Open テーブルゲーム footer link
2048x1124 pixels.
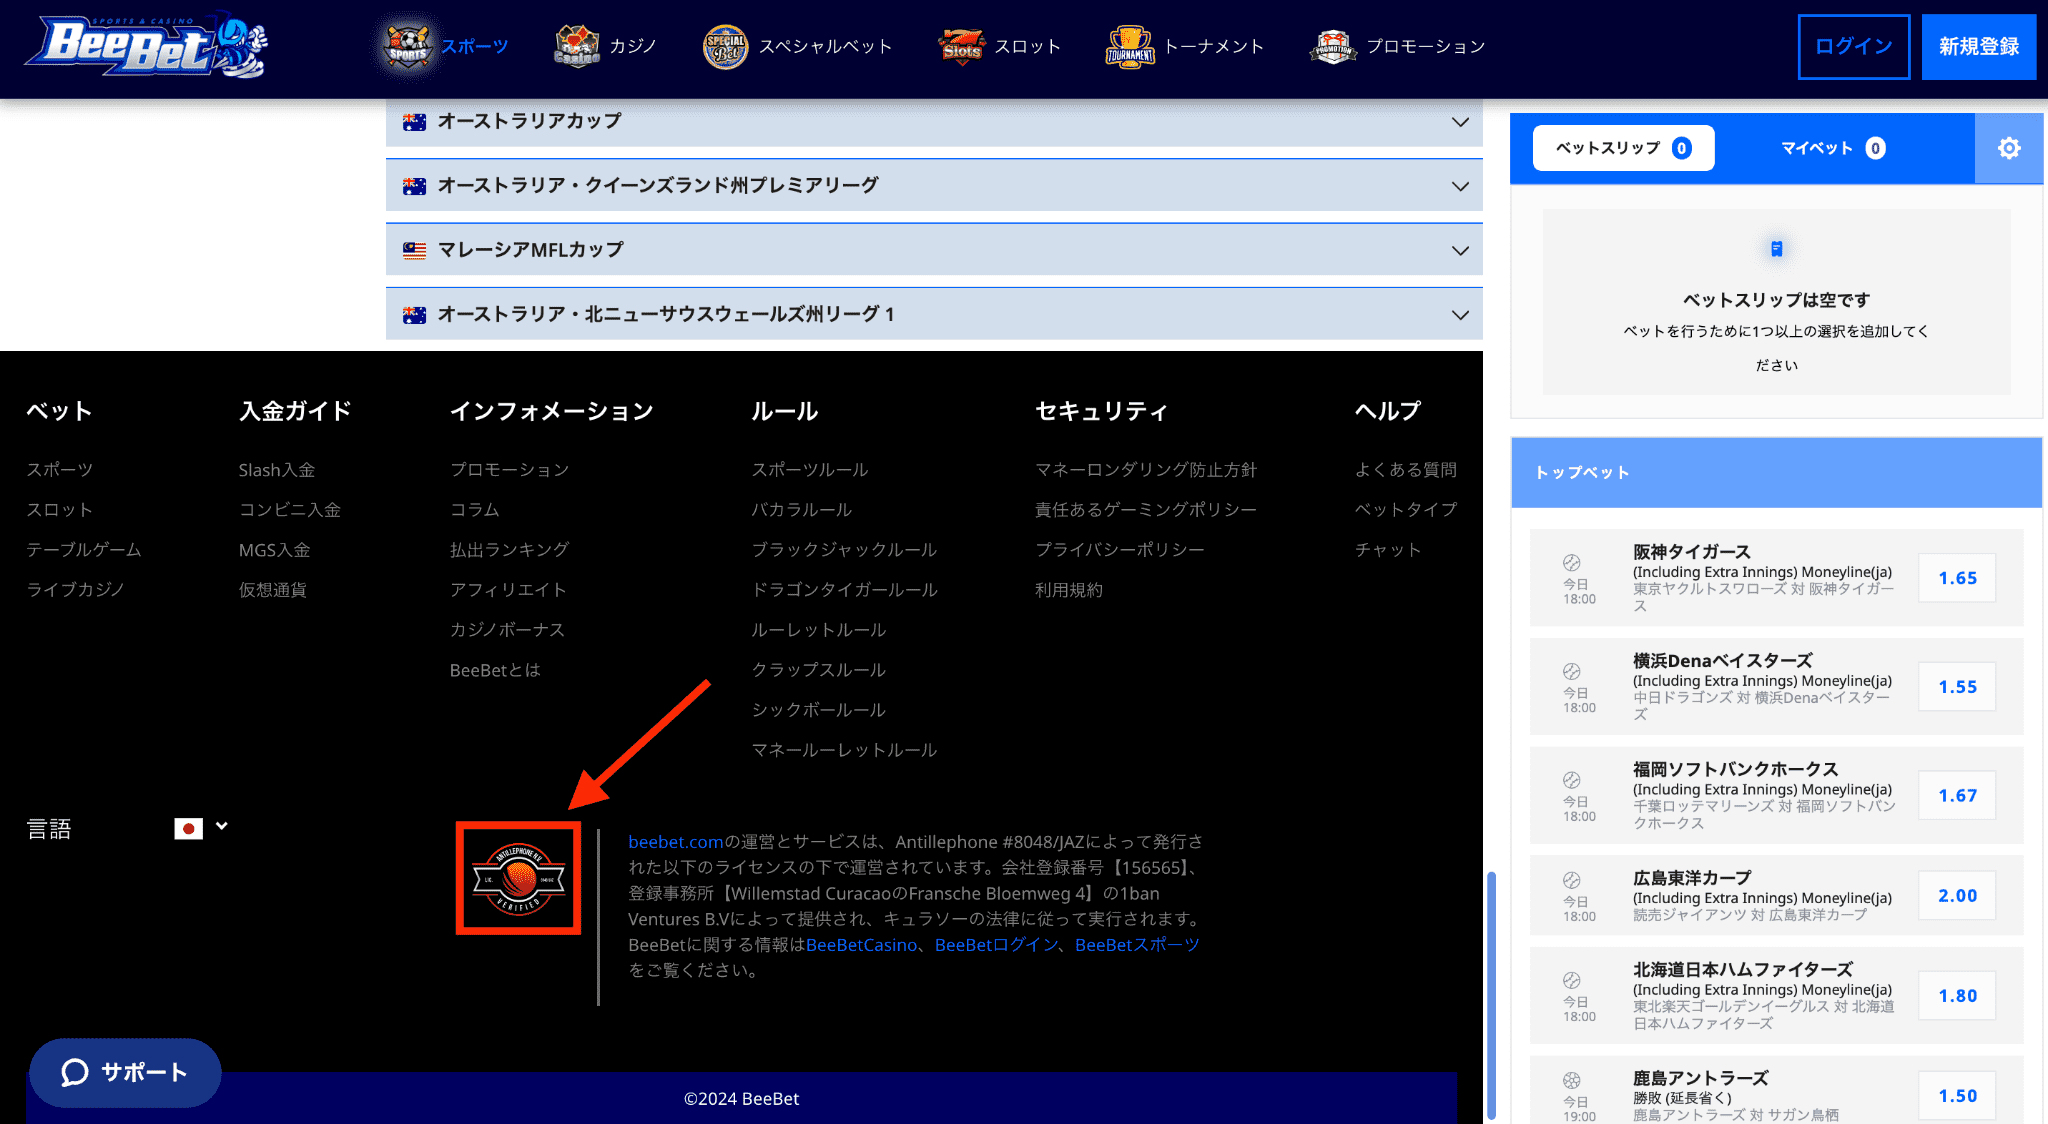pyautogui.click(x=84, y=550)
